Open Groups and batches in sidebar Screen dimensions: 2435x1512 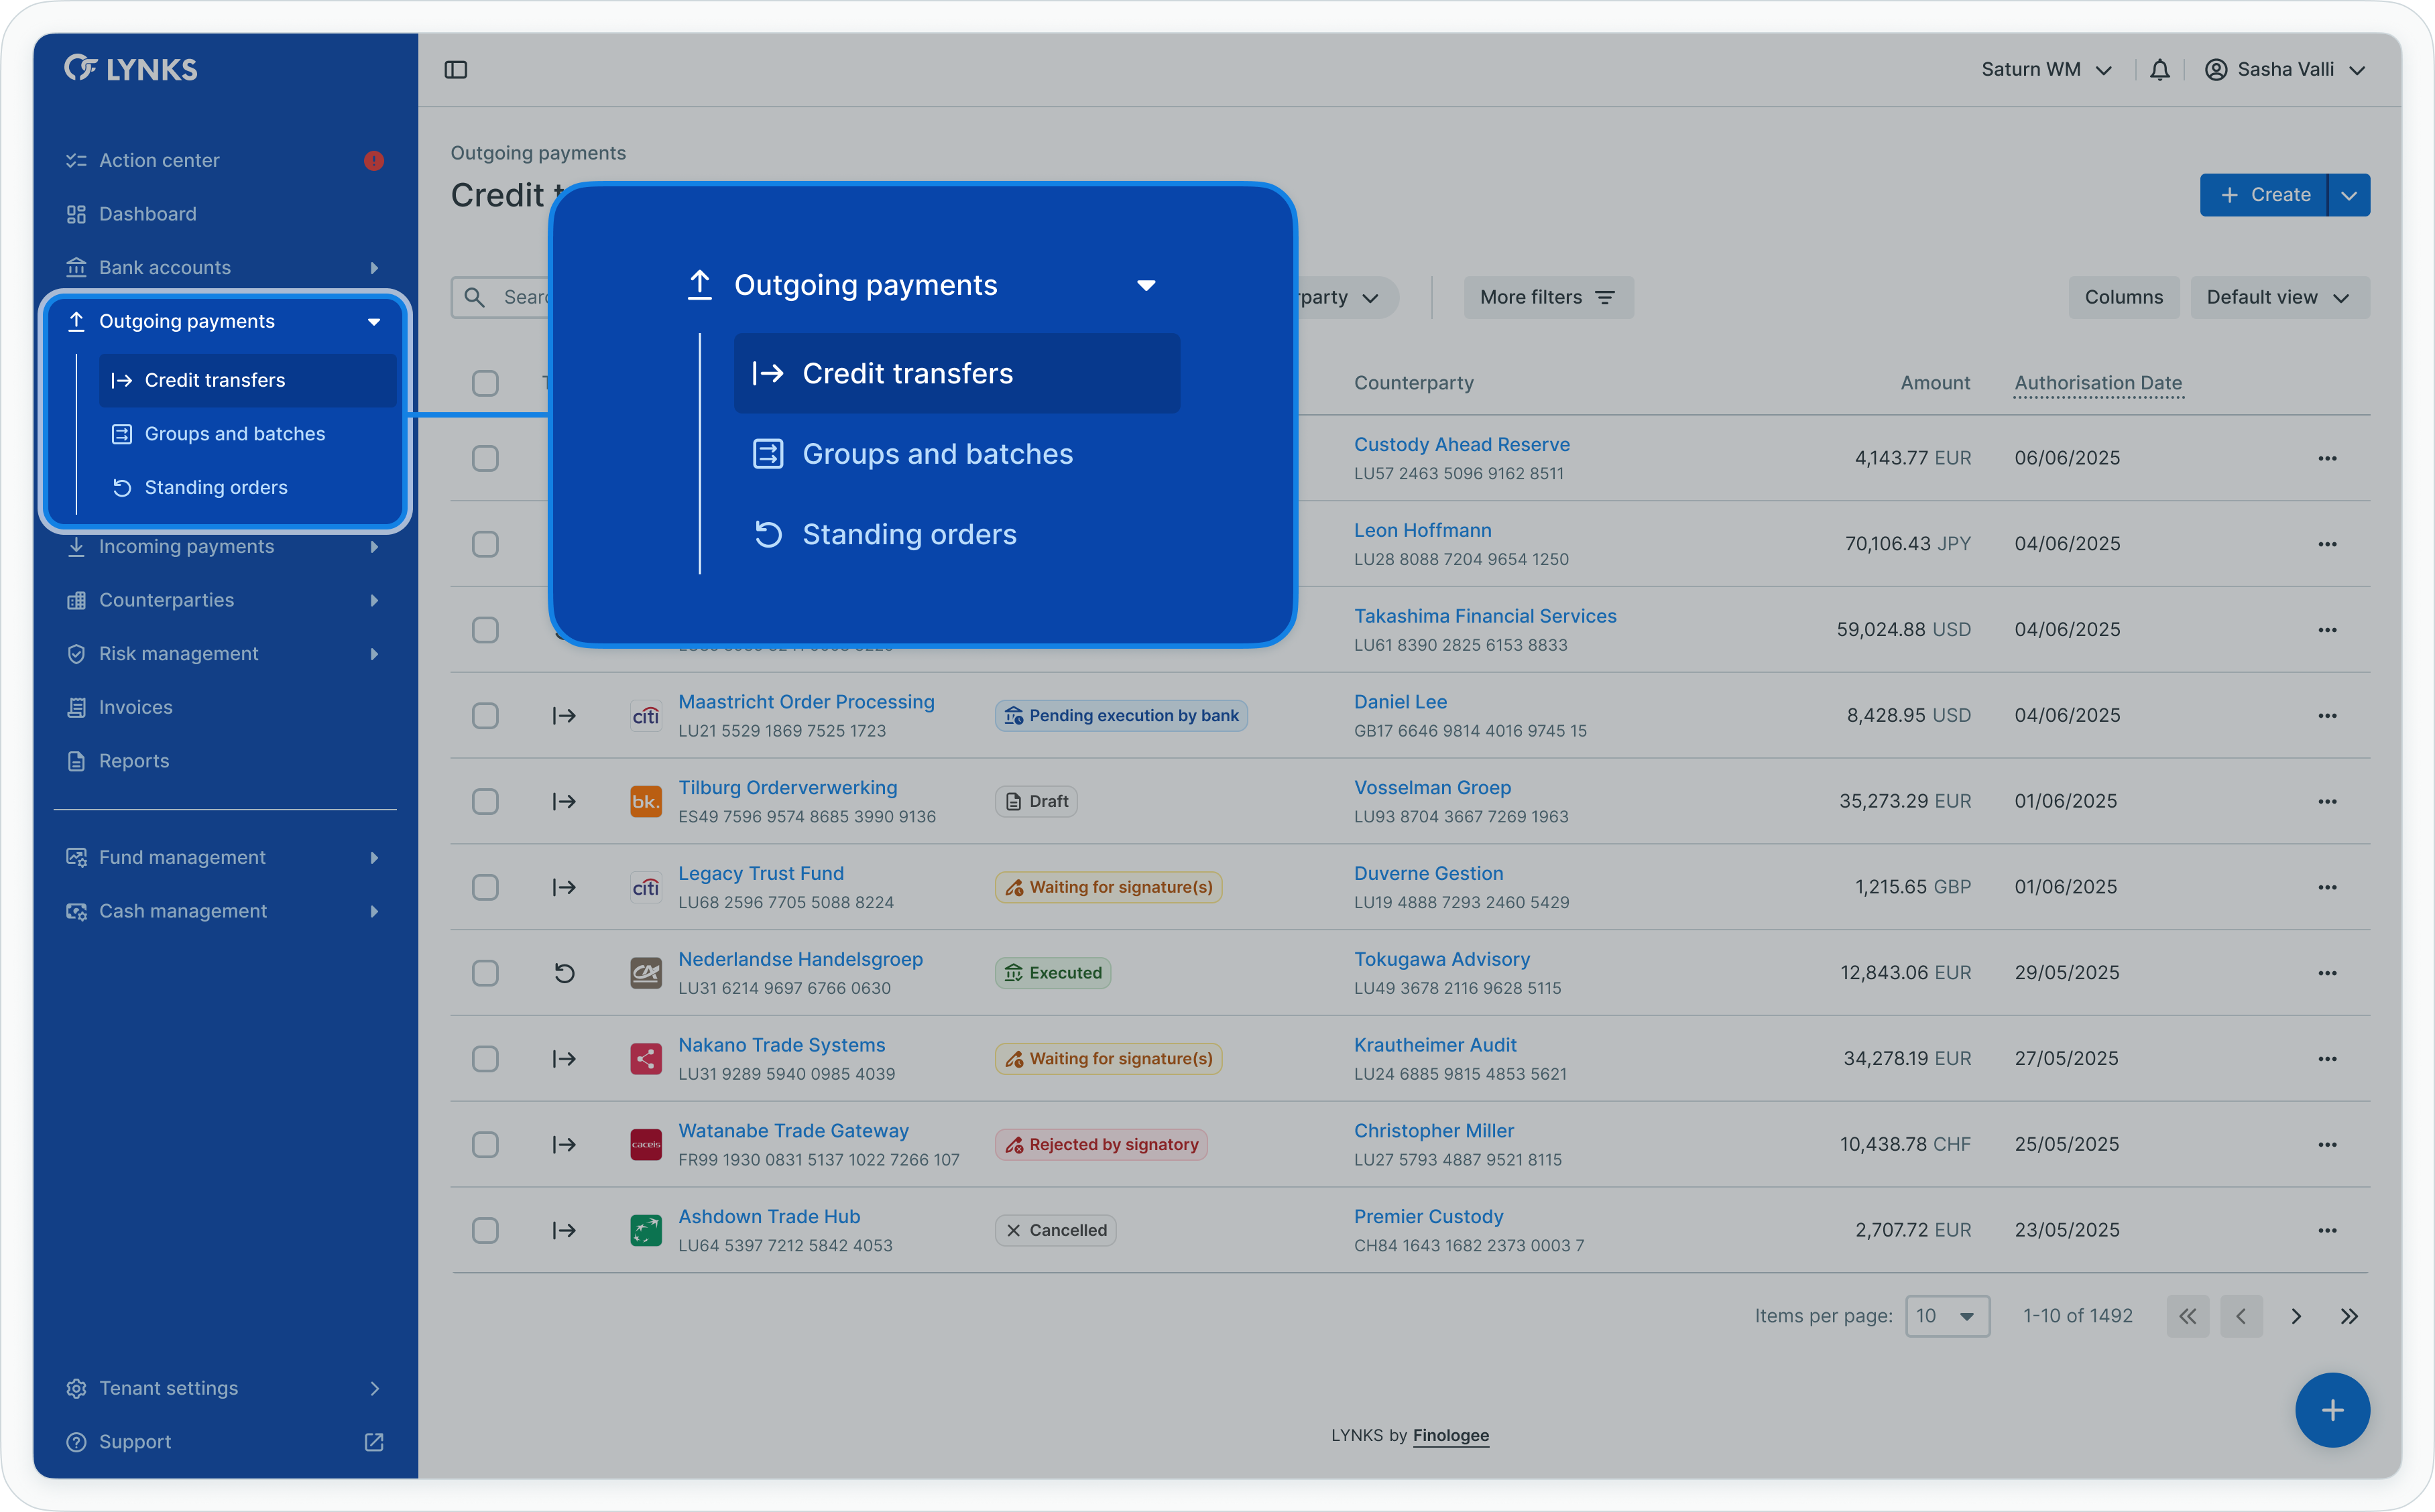click(235, 434)
